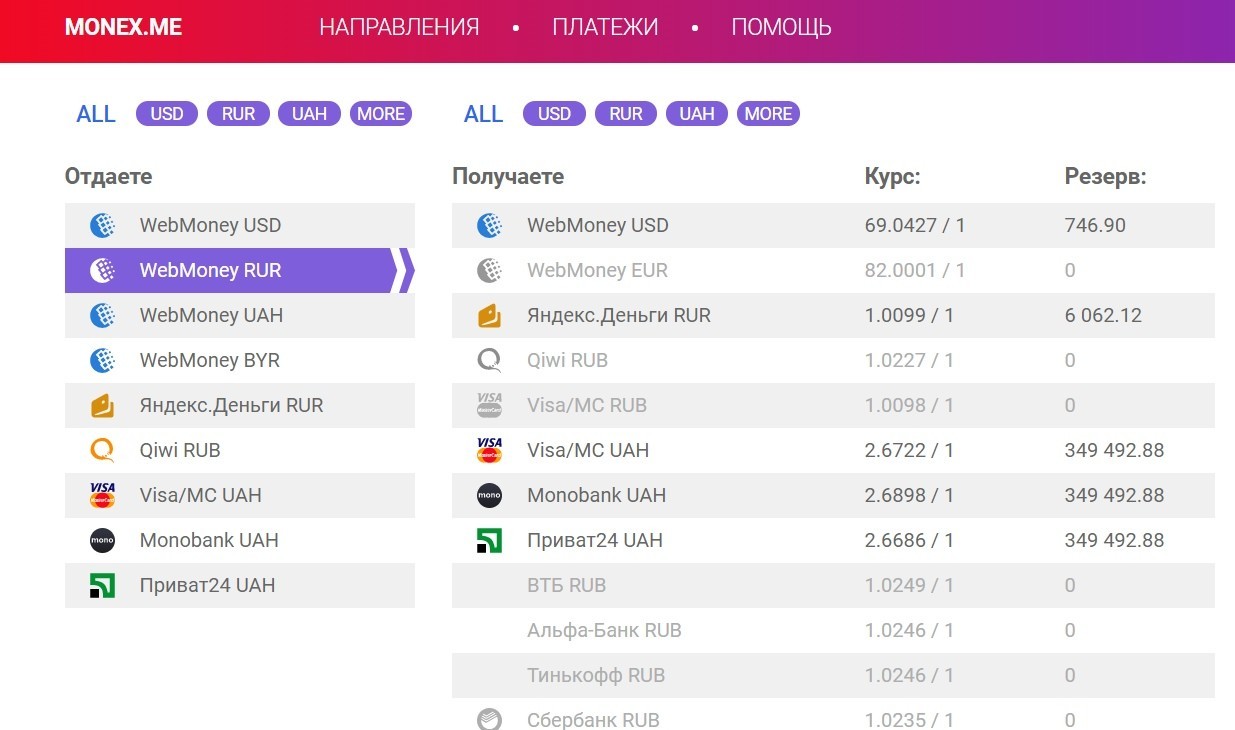Image resolution: width=1235 pixels, height=730 pixels.
Task: Click the Резерв: column header
Action: [1105, 177]
